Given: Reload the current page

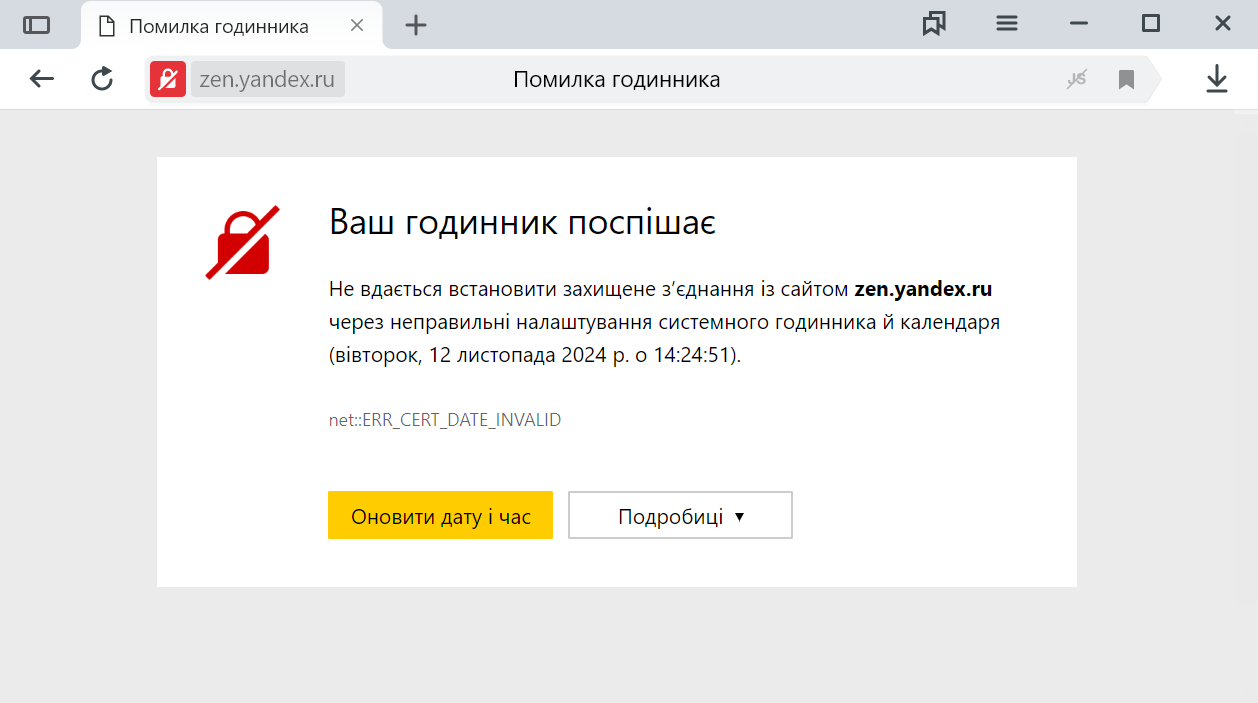Looking at the screenshot, I should pos(102,79).
